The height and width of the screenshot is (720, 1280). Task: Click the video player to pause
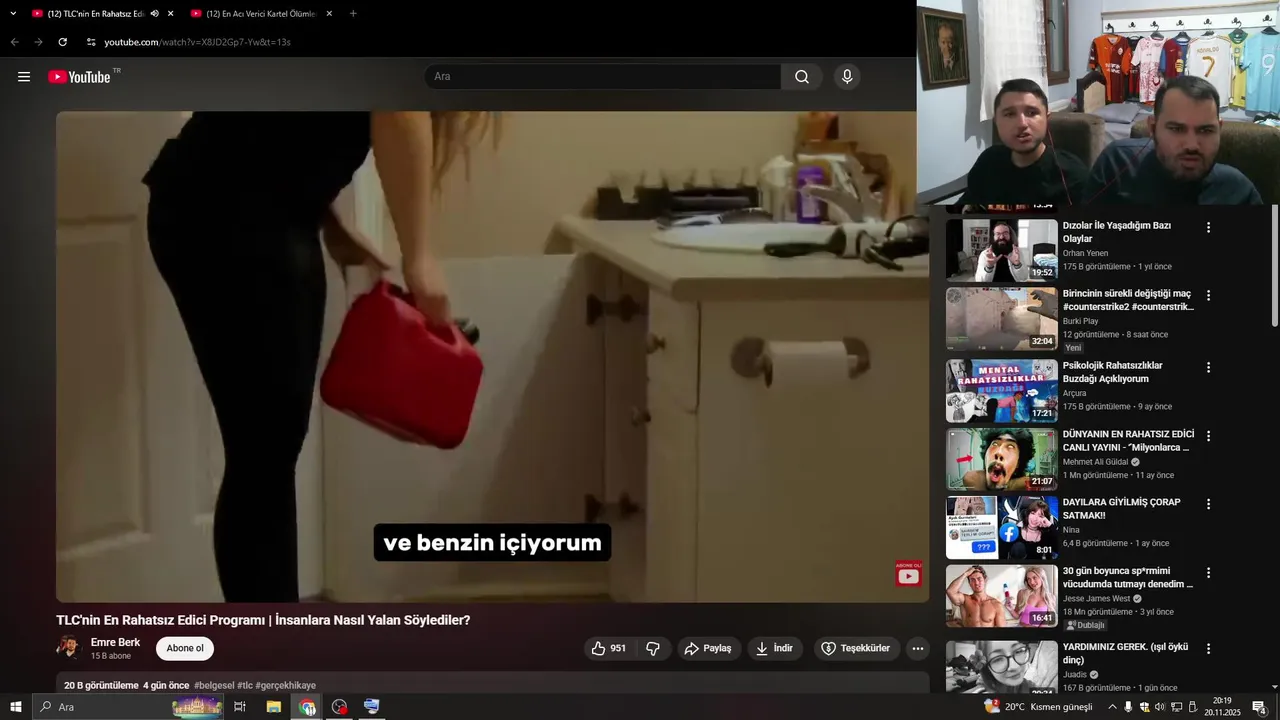[492, 356]
